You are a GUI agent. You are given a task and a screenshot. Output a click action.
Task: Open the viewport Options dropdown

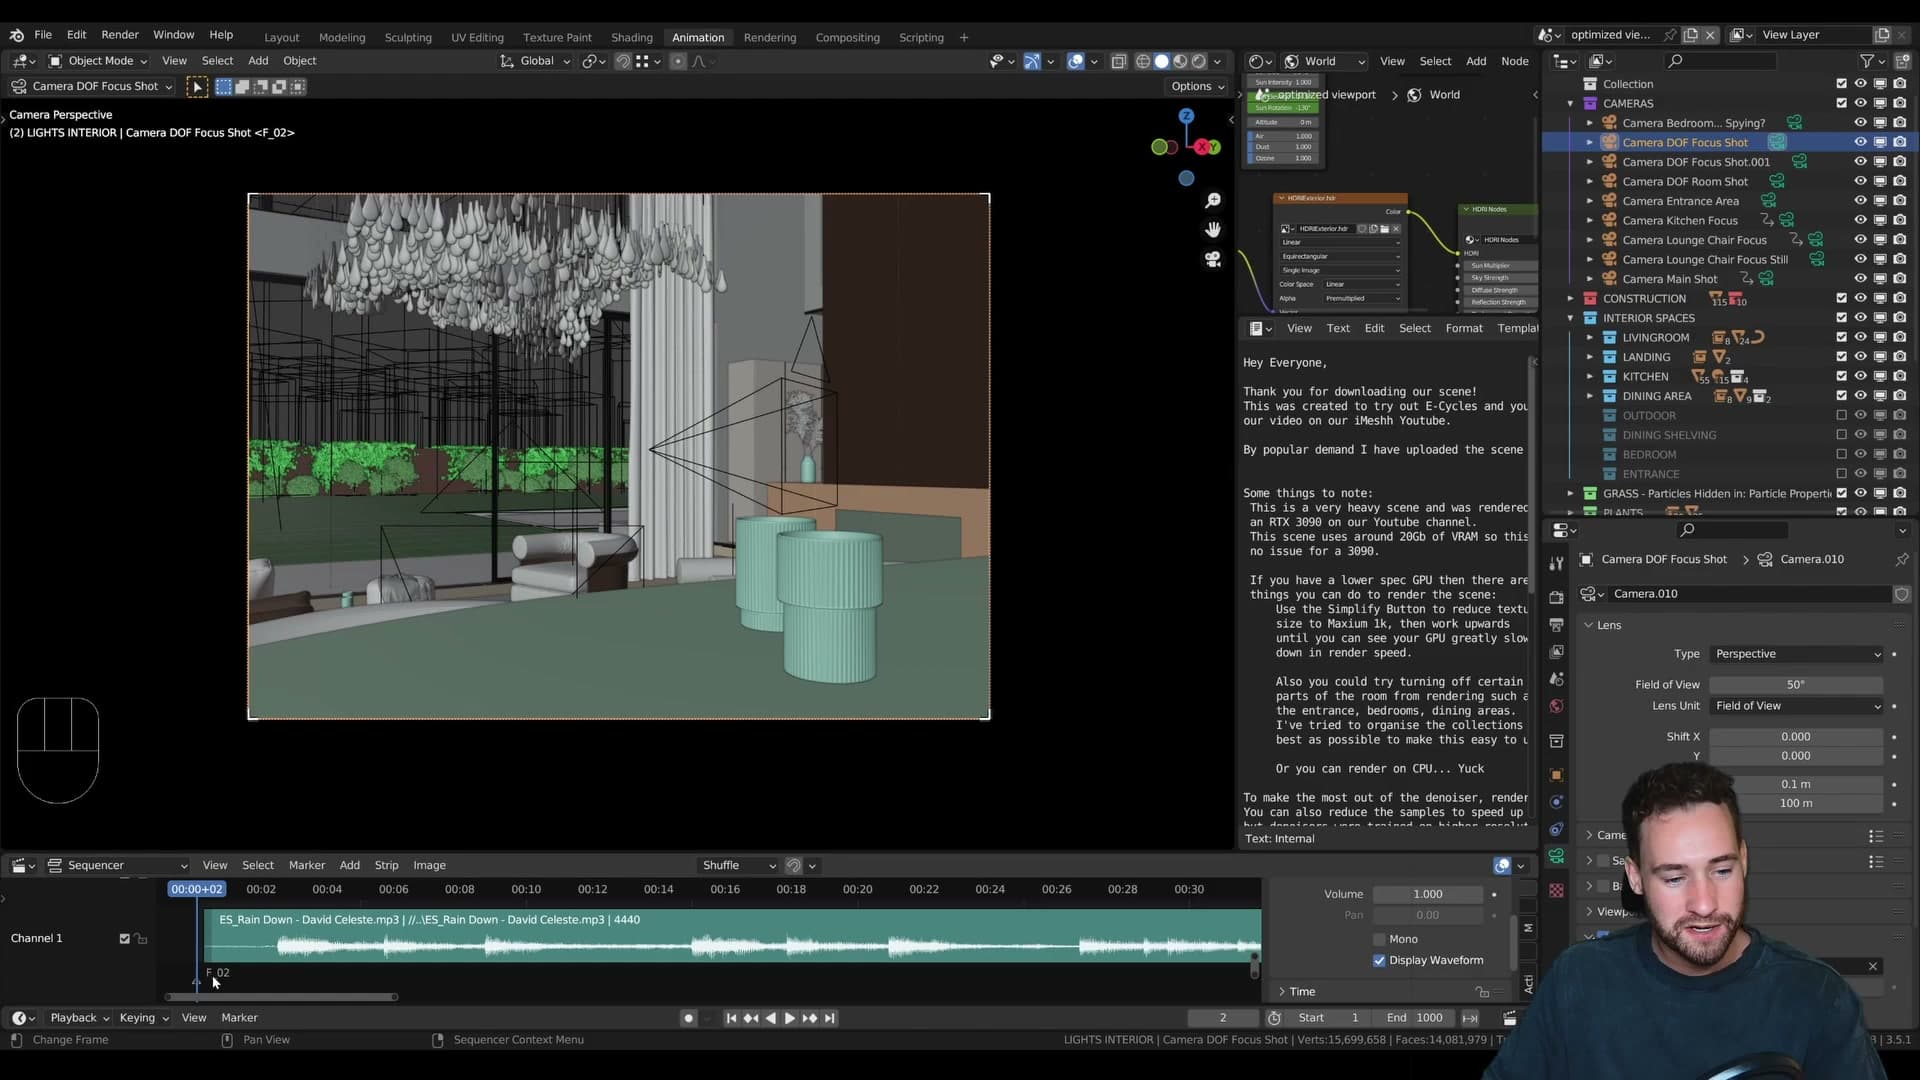pos(1197,87)
